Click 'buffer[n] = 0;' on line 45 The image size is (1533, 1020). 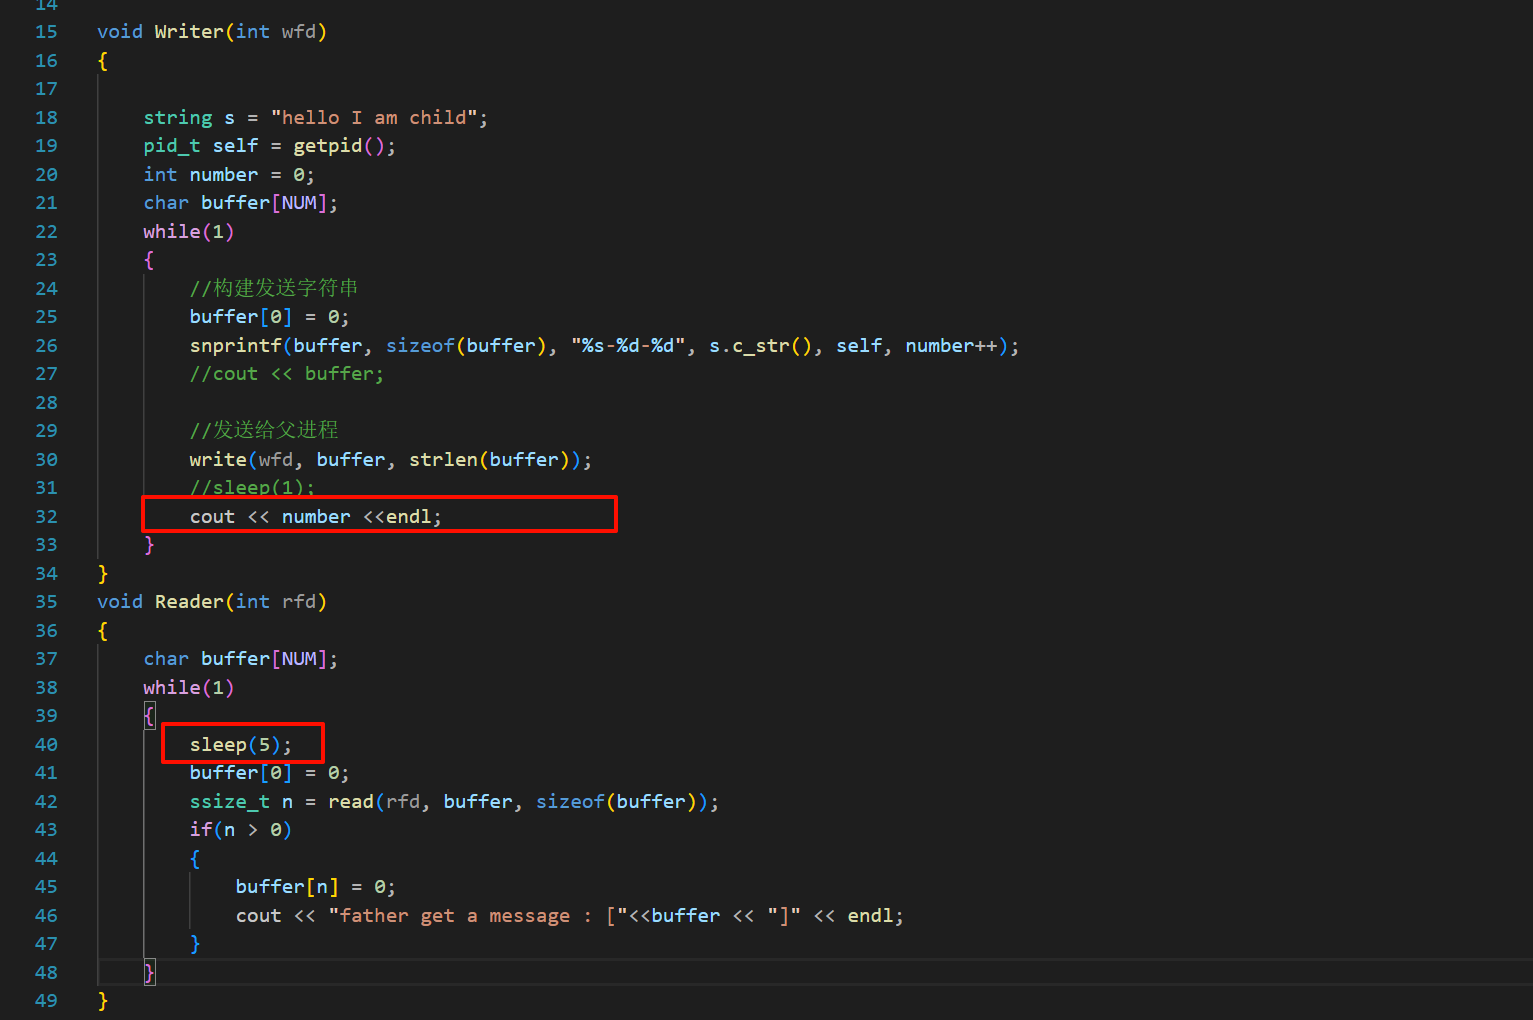316,887
